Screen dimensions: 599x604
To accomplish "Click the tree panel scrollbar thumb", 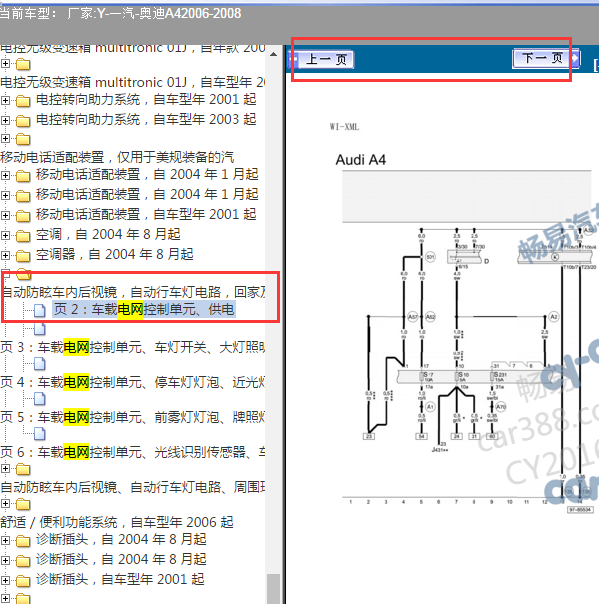I will pyautogui.click(x=273, y=589).
